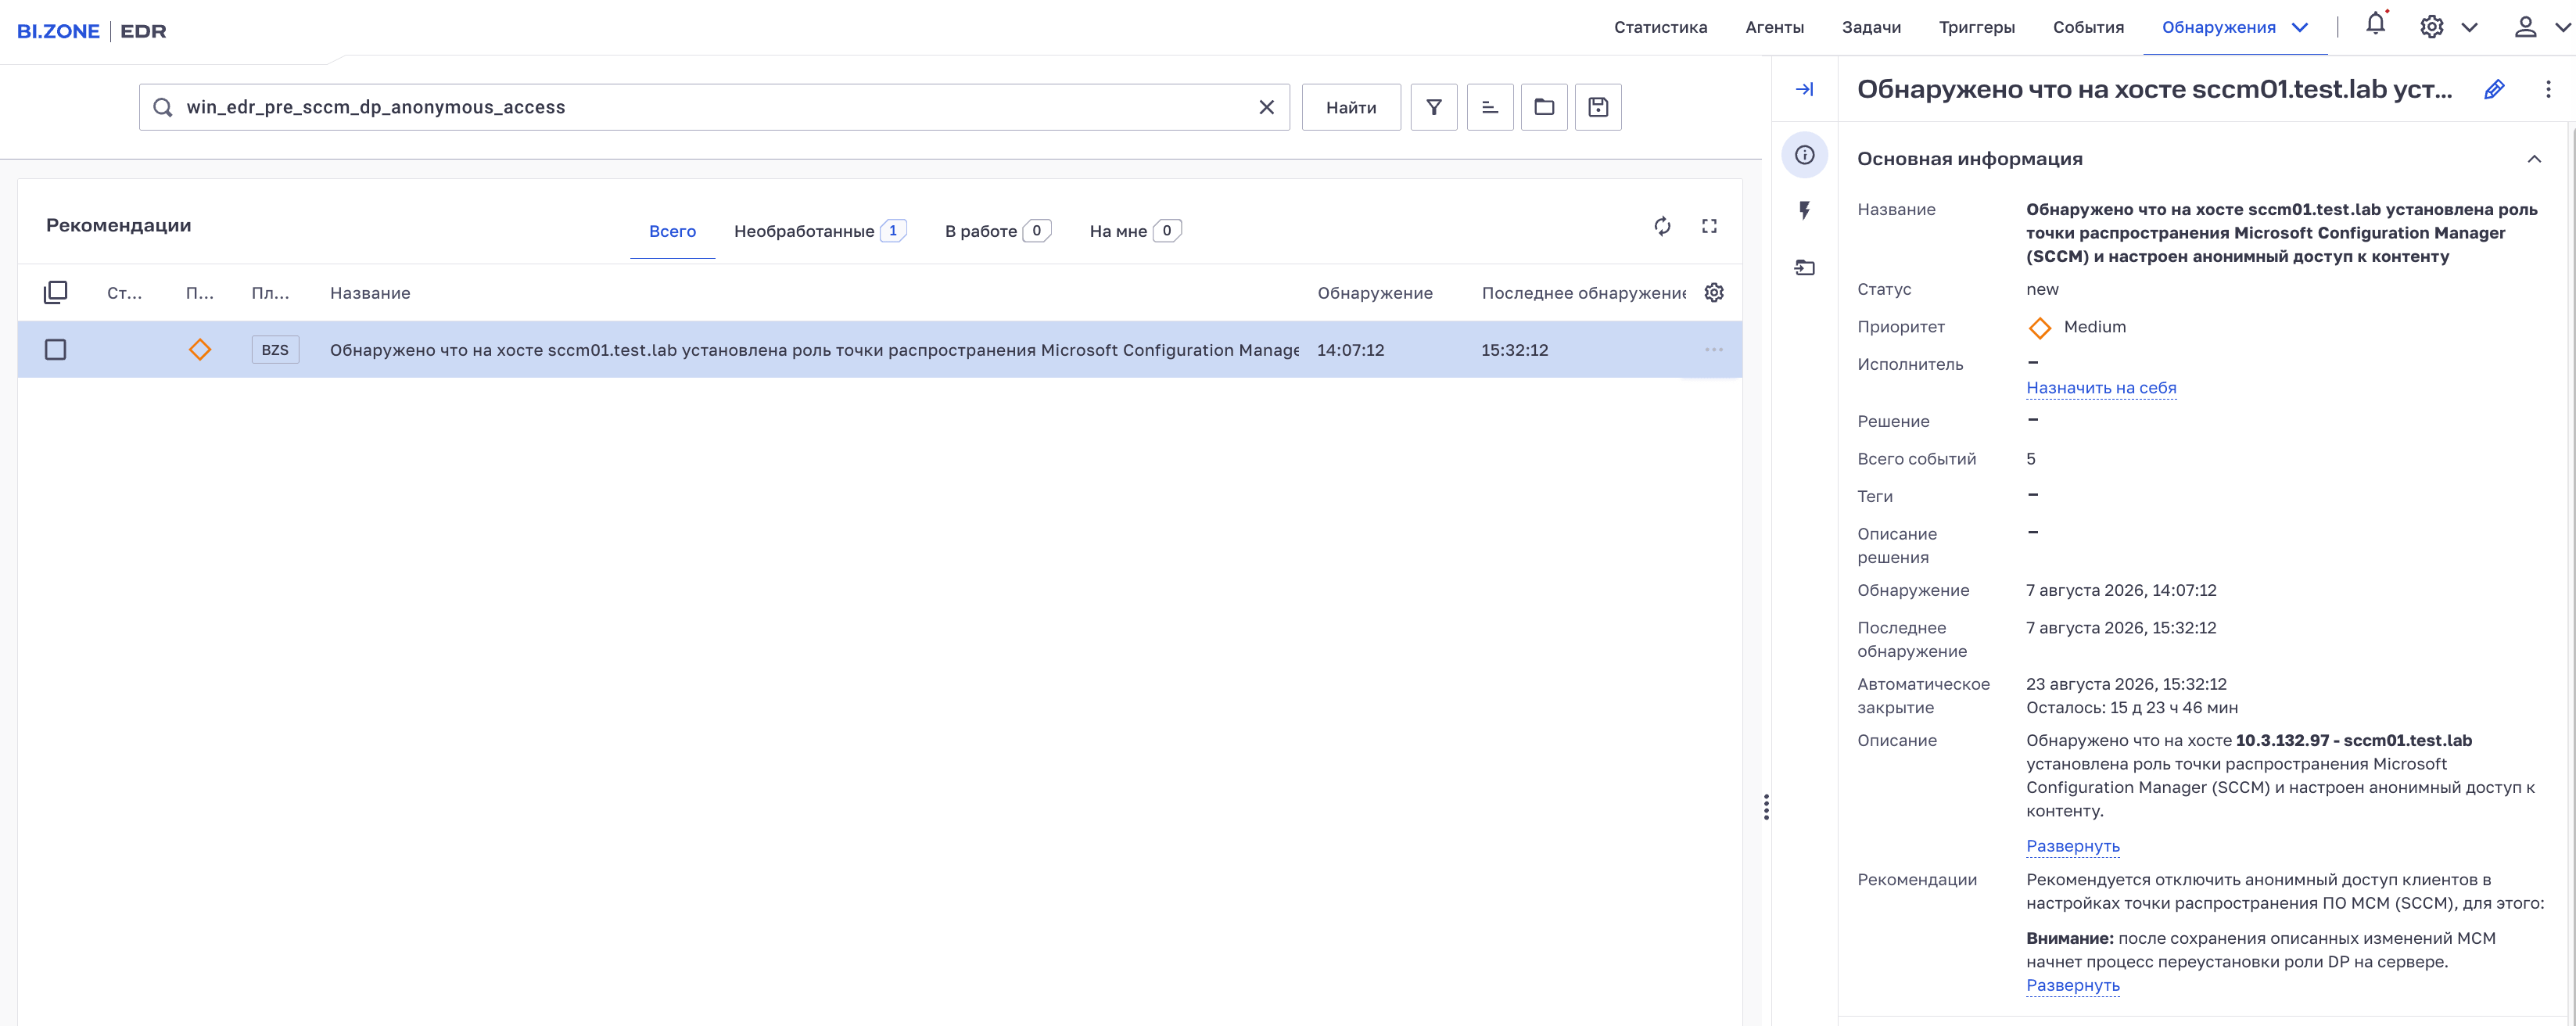Open the BI.ZONE EDR logo home
The image size is (2576, 1026).
coord(92,30)
